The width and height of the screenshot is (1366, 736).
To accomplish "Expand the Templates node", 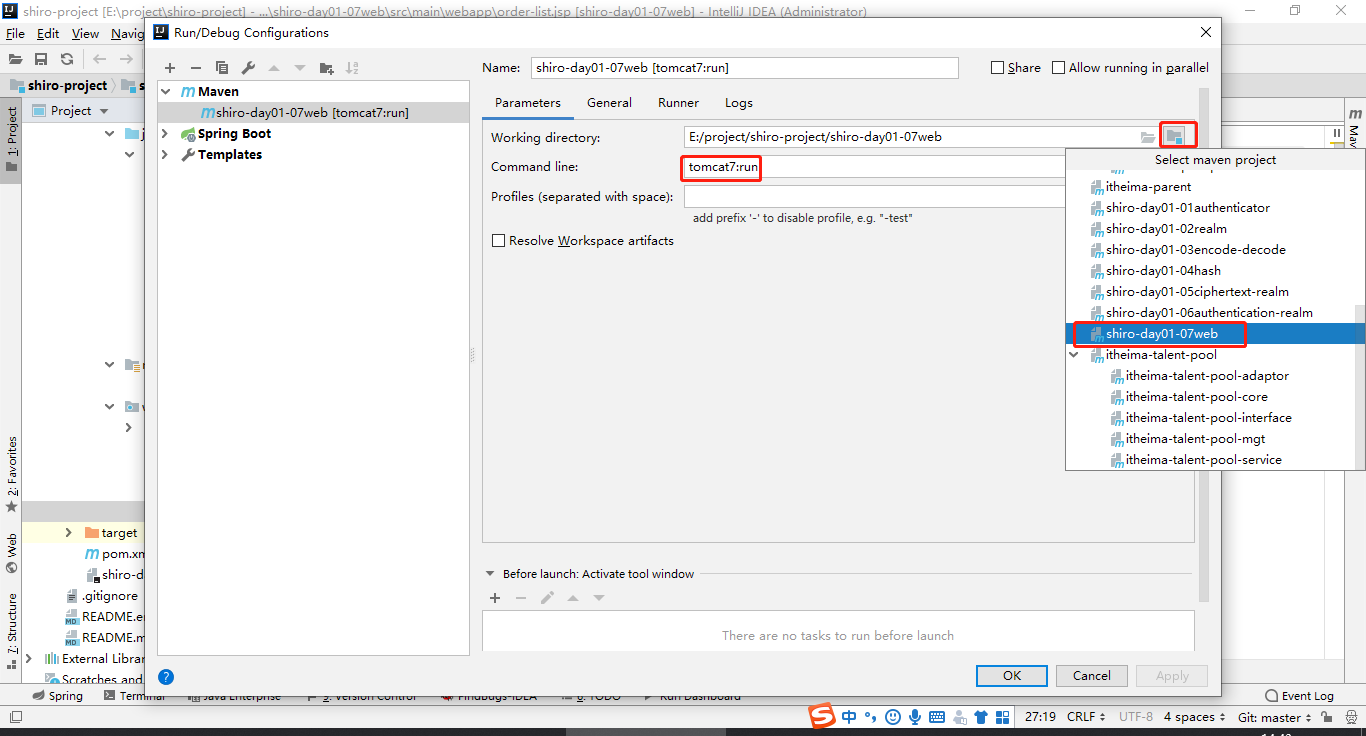I will tap(166, 155).
